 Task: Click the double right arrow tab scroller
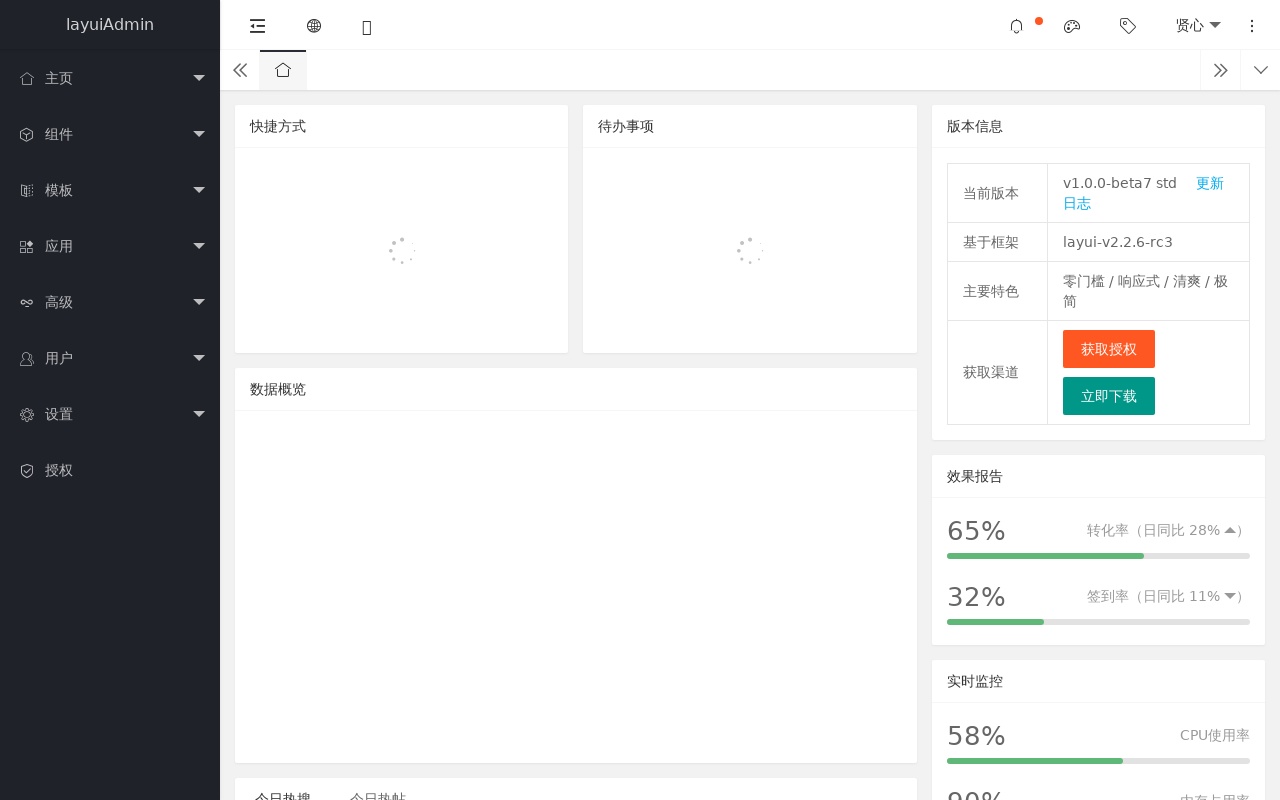(x=1220, y=70)
